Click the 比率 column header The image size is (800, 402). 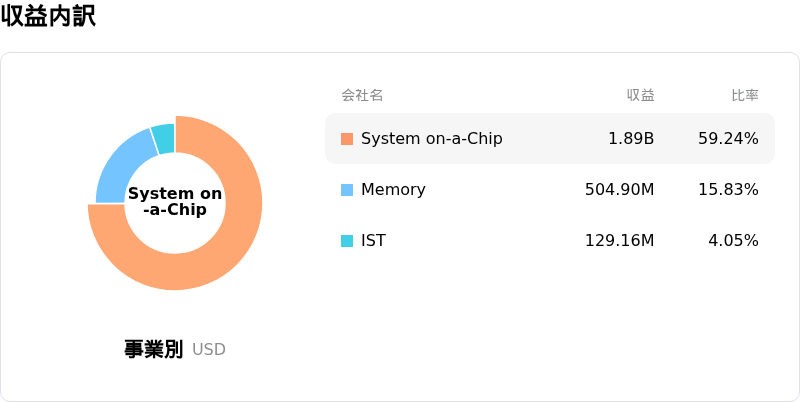click(x=745, y=95)
